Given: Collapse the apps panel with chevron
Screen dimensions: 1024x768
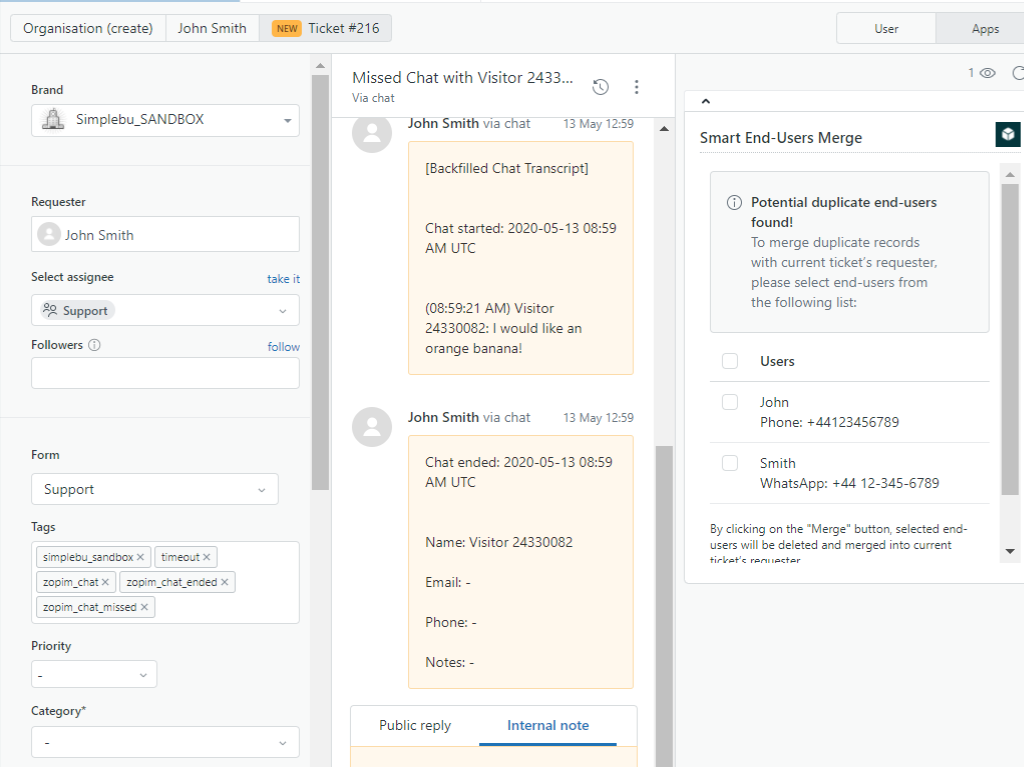Looking at the screenshot, I should [705, 101].
